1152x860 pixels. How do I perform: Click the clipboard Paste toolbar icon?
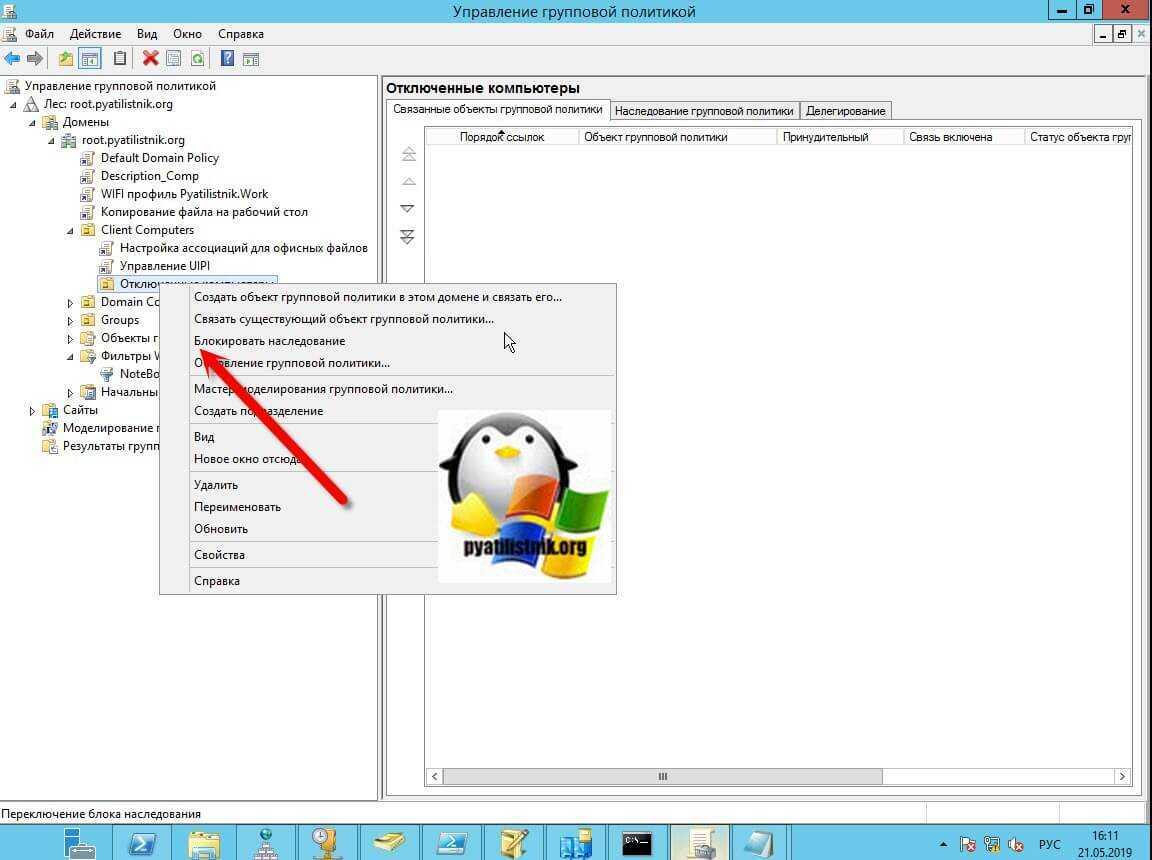(x=120, y=59)
